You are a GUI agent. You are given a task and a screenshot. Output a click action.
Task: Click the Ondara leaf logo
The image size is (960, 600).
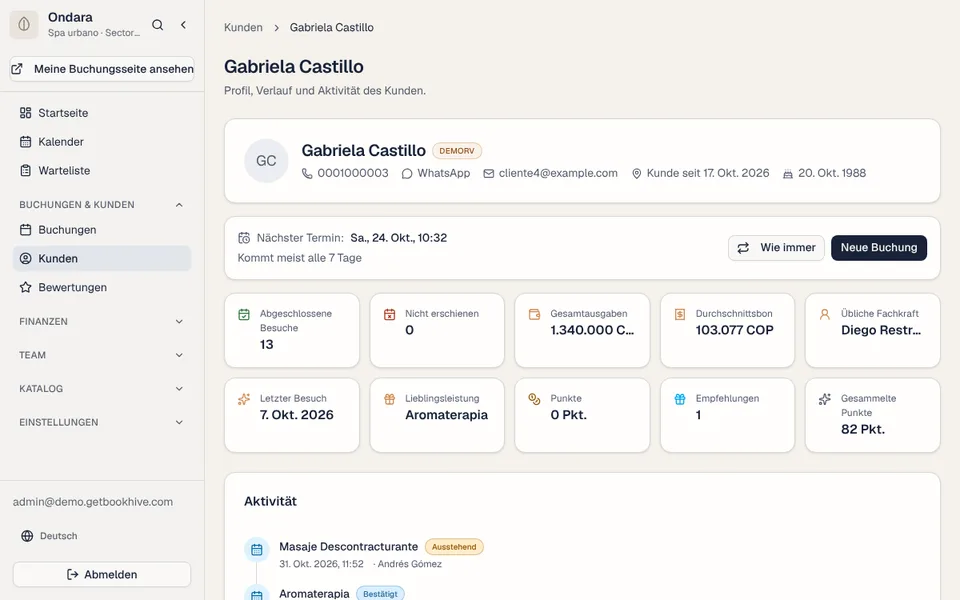24,24
